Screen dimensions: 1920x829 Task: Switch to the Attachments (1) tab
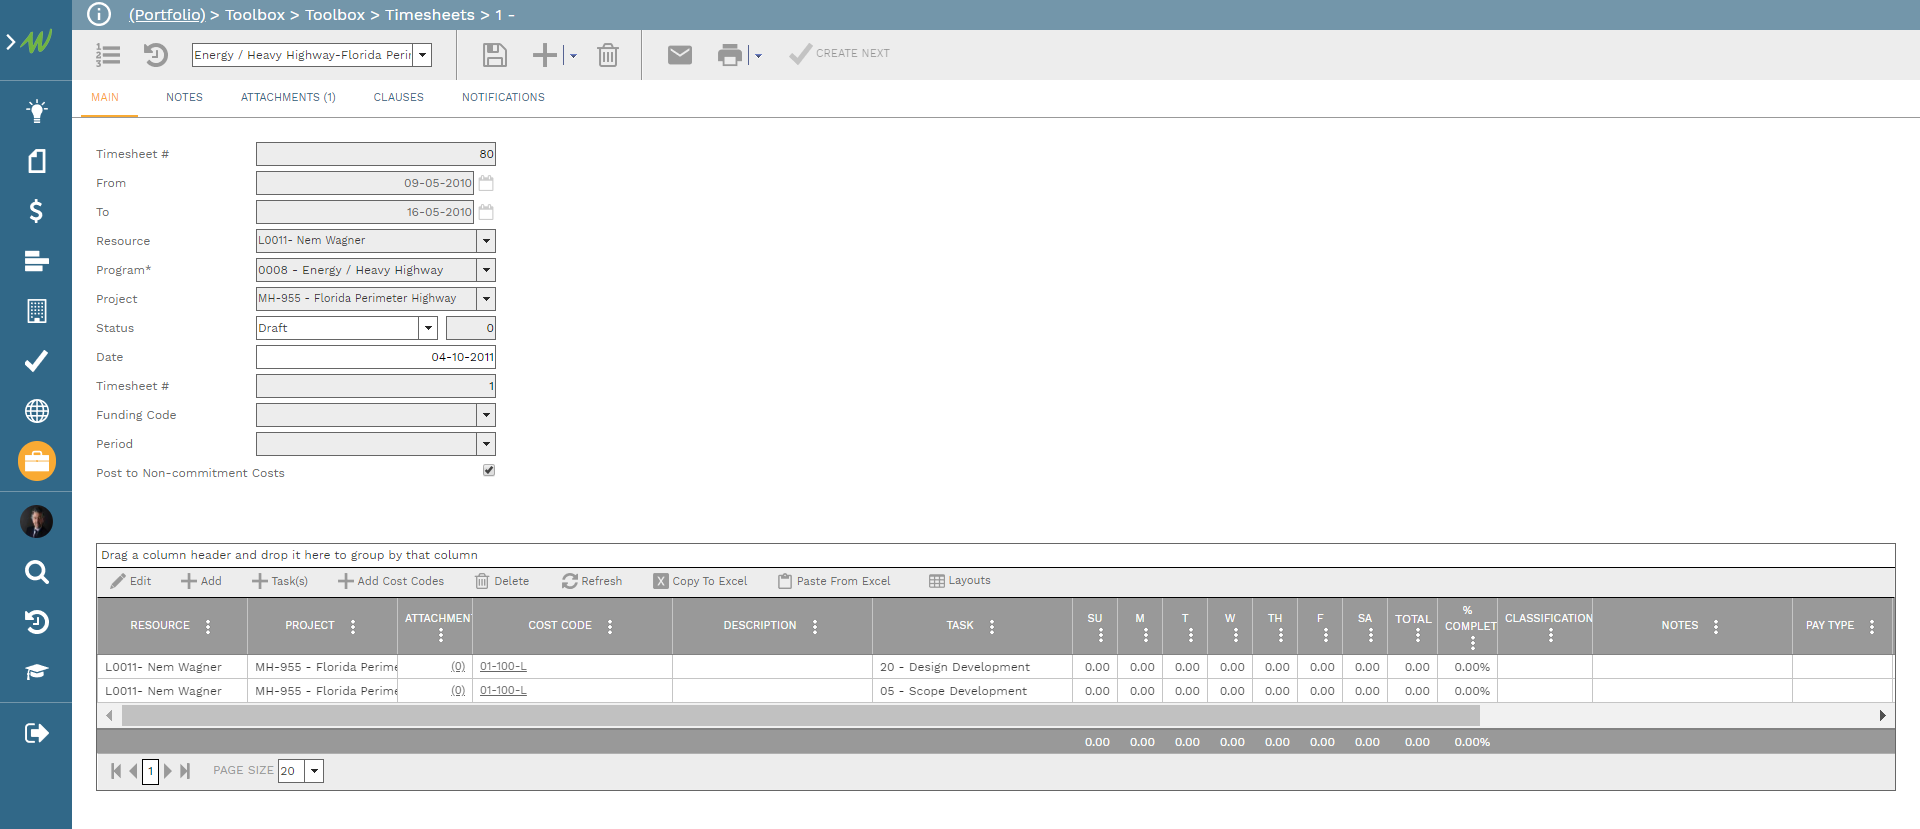pos(288,97)
